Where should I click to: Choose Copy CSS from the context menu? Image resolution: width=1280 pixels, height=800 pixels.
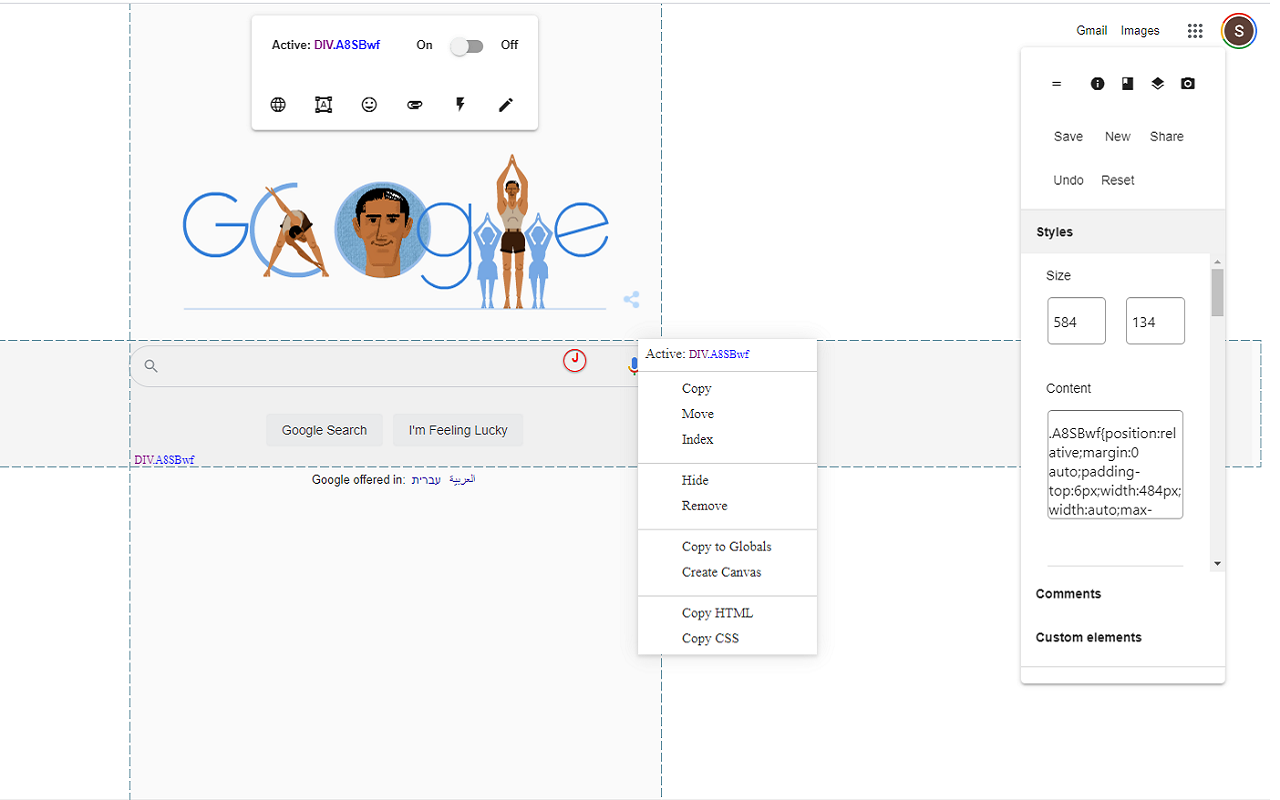710,638
